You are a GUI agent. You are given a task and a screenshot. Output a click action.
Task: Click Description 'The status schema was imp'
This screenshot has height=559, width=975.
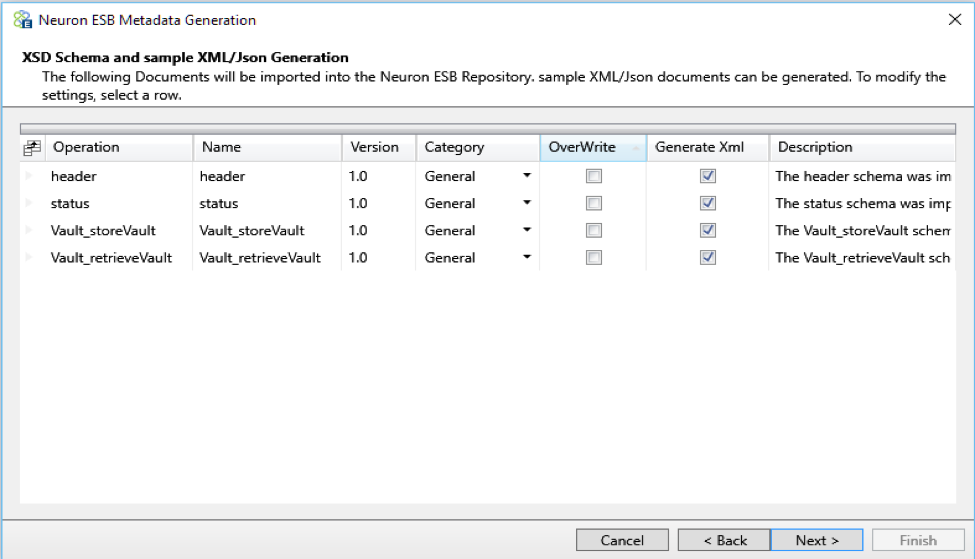coord(862,203)
